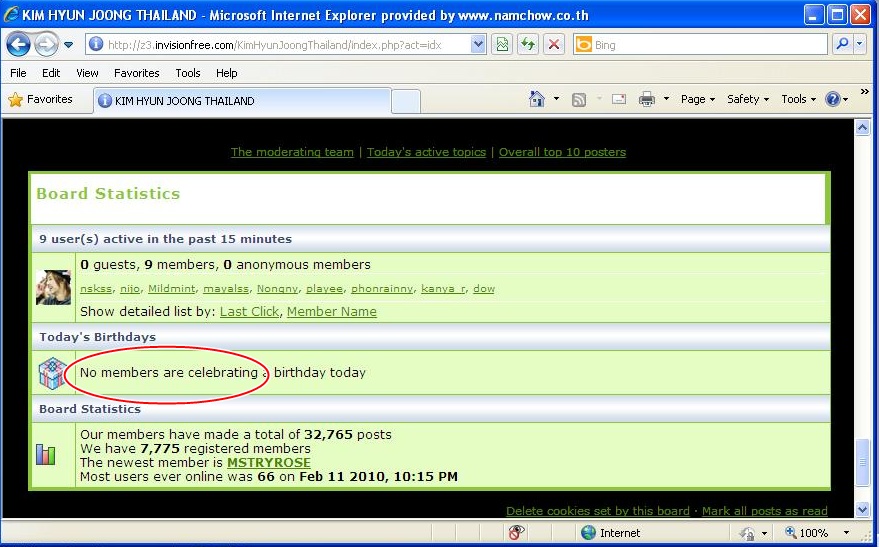The height and width of the screenshot is (547, 879).
Task: Click the RSS feeds icon
Action: pos(579,100)
